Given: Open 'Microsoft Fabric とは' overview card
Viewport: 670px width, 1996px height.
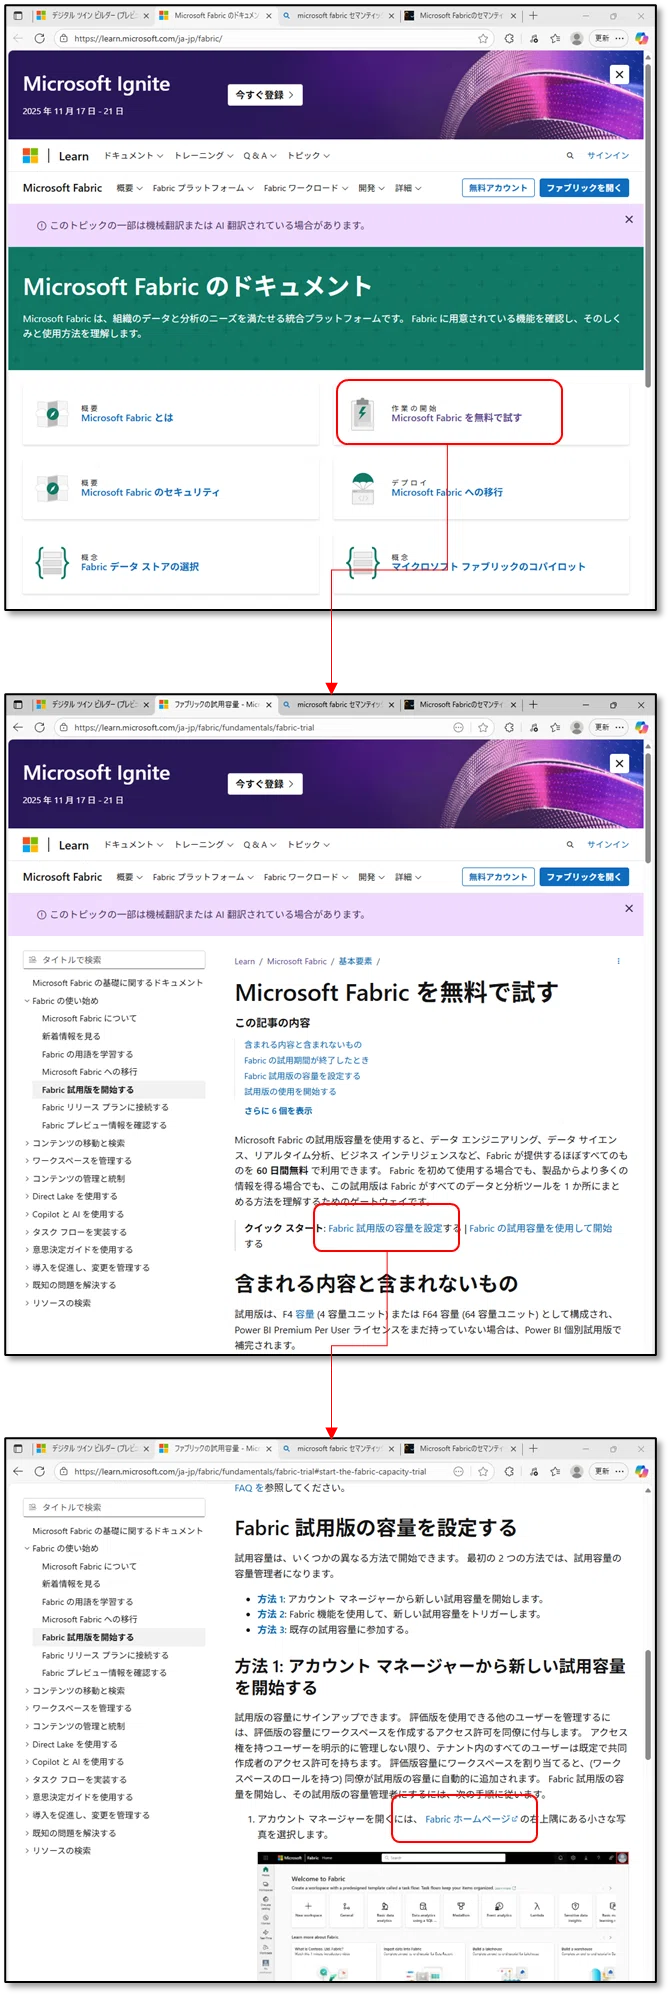Looking at the screenshot, I should [x=127, y=418].
